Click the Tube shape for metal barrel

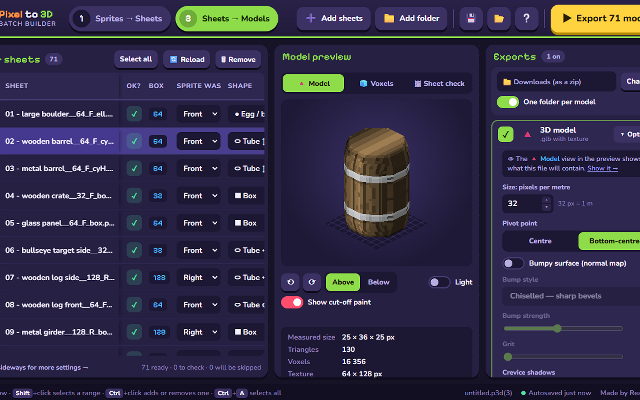point(247,169)
